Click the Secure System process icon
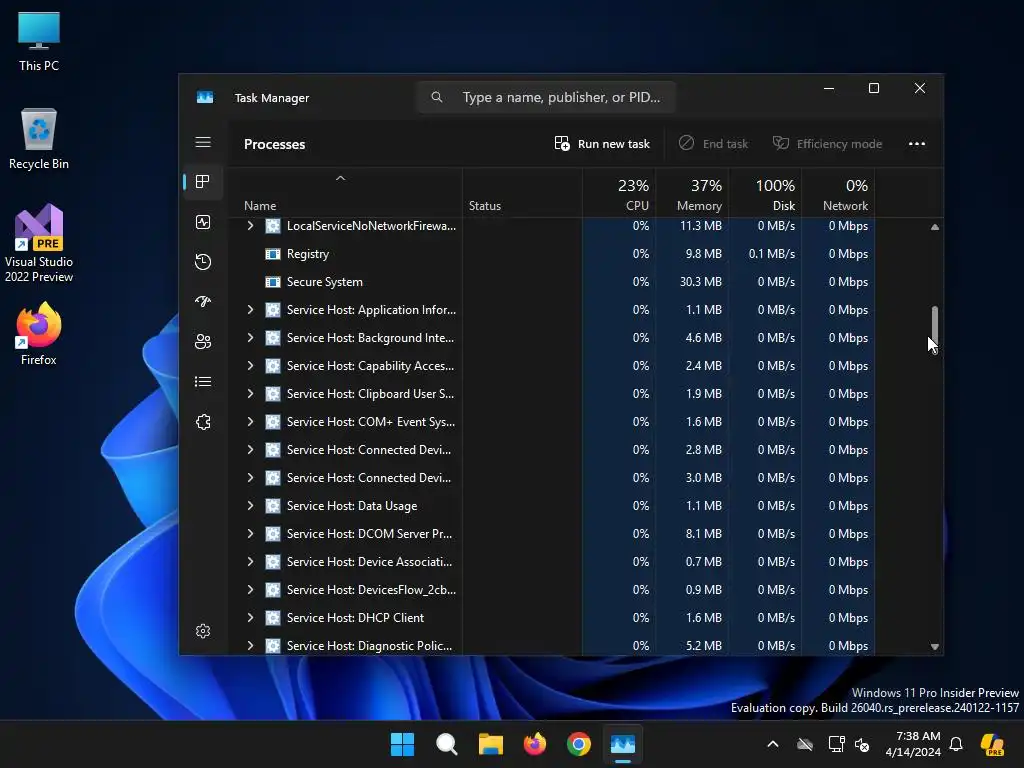1024x768 pixels. [273, 282]
